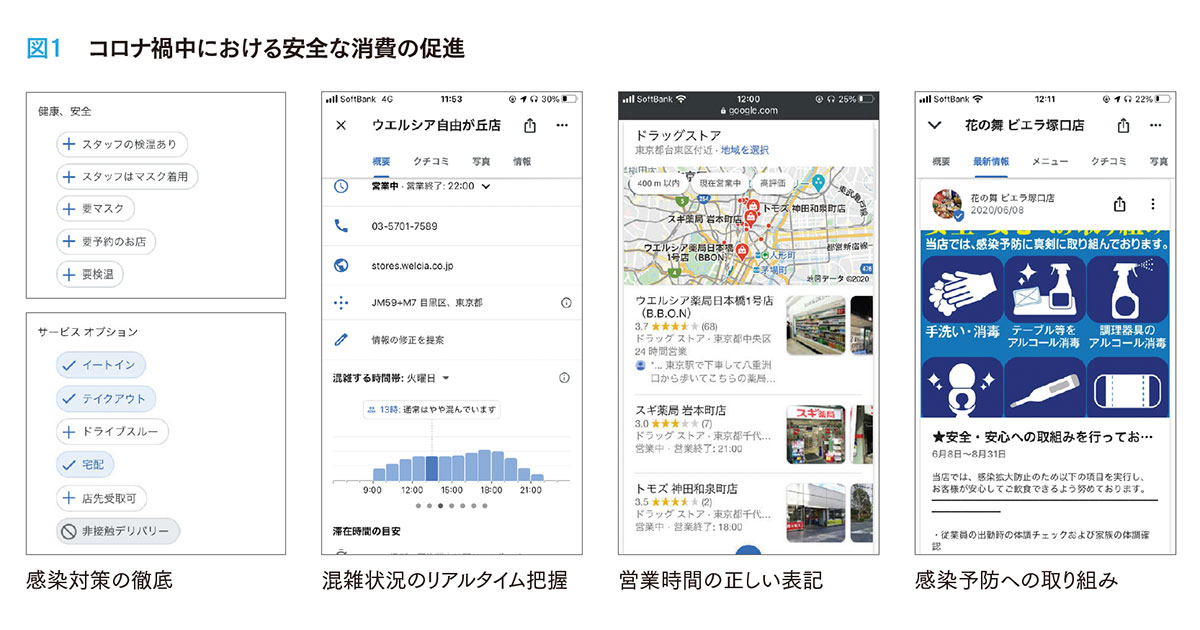
Task: Expand hours next to 営業終了: 22:00
Action: [486, 186]
